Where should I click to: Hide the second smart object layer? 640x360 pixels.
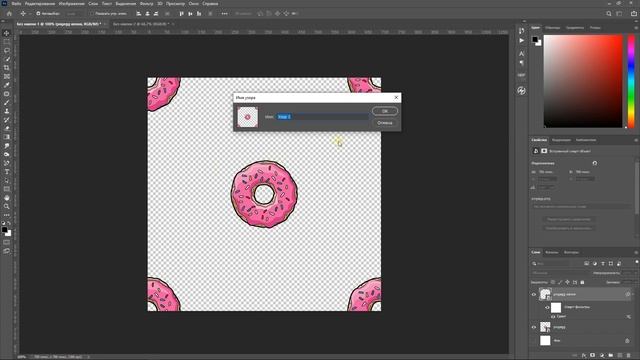point(533,327)
